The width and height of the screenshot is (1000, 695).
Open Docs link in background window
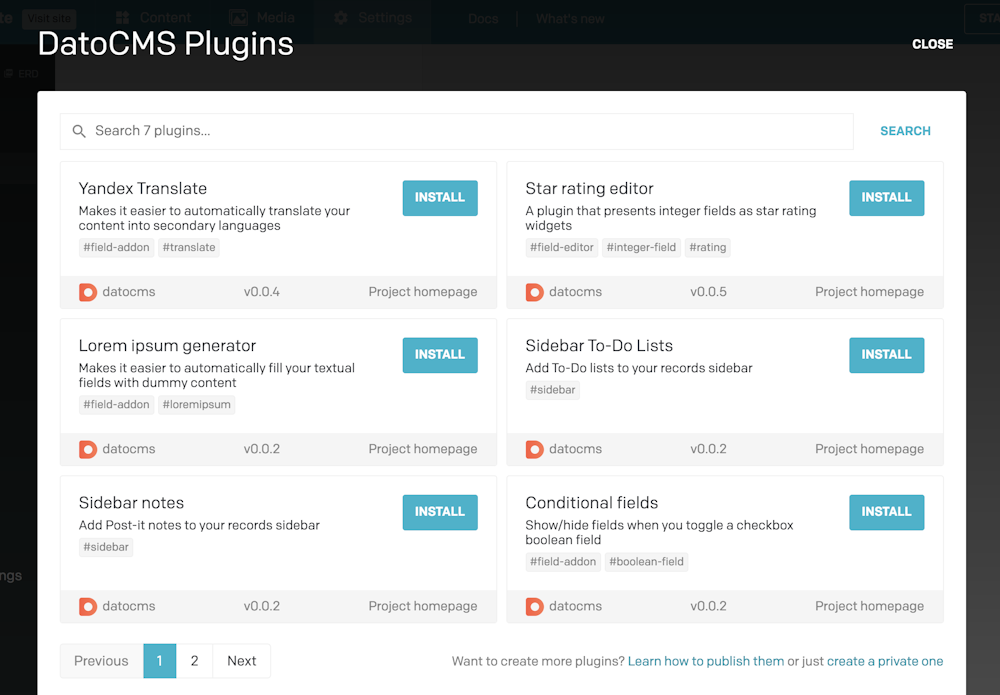[x=483, y=19]
